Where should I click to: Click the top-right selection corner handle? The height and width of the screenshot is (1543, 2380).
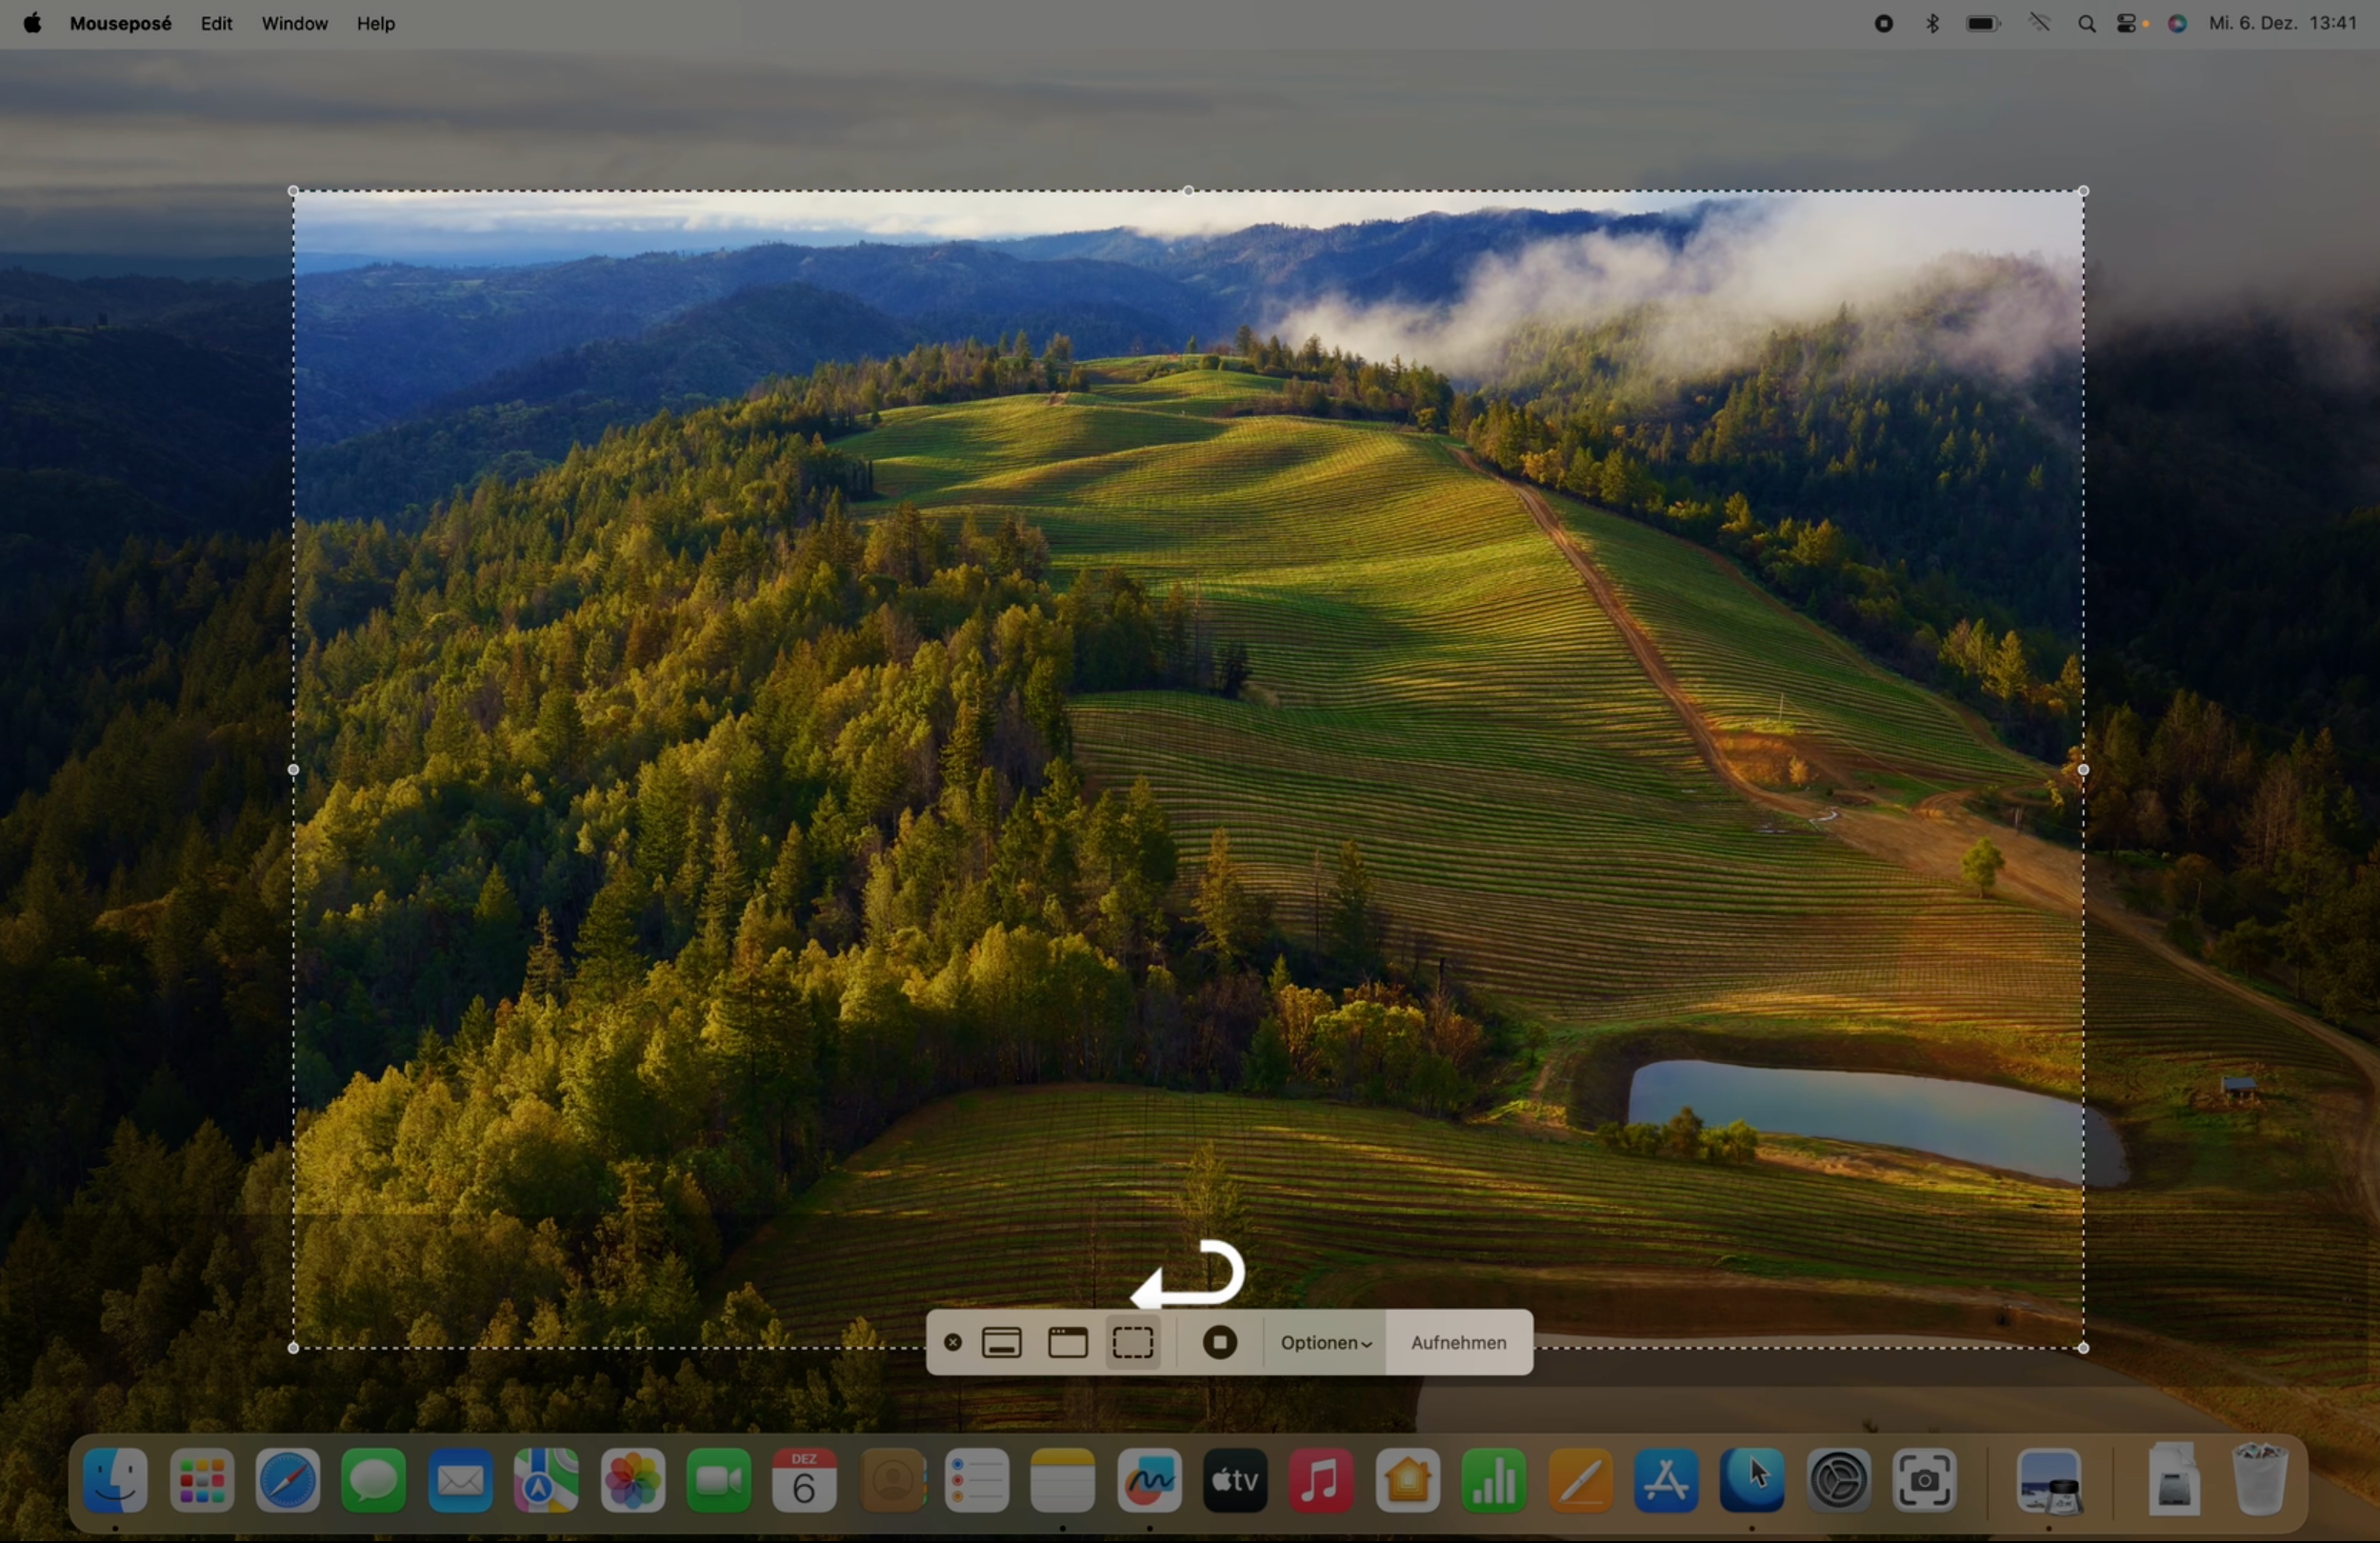2083,191
